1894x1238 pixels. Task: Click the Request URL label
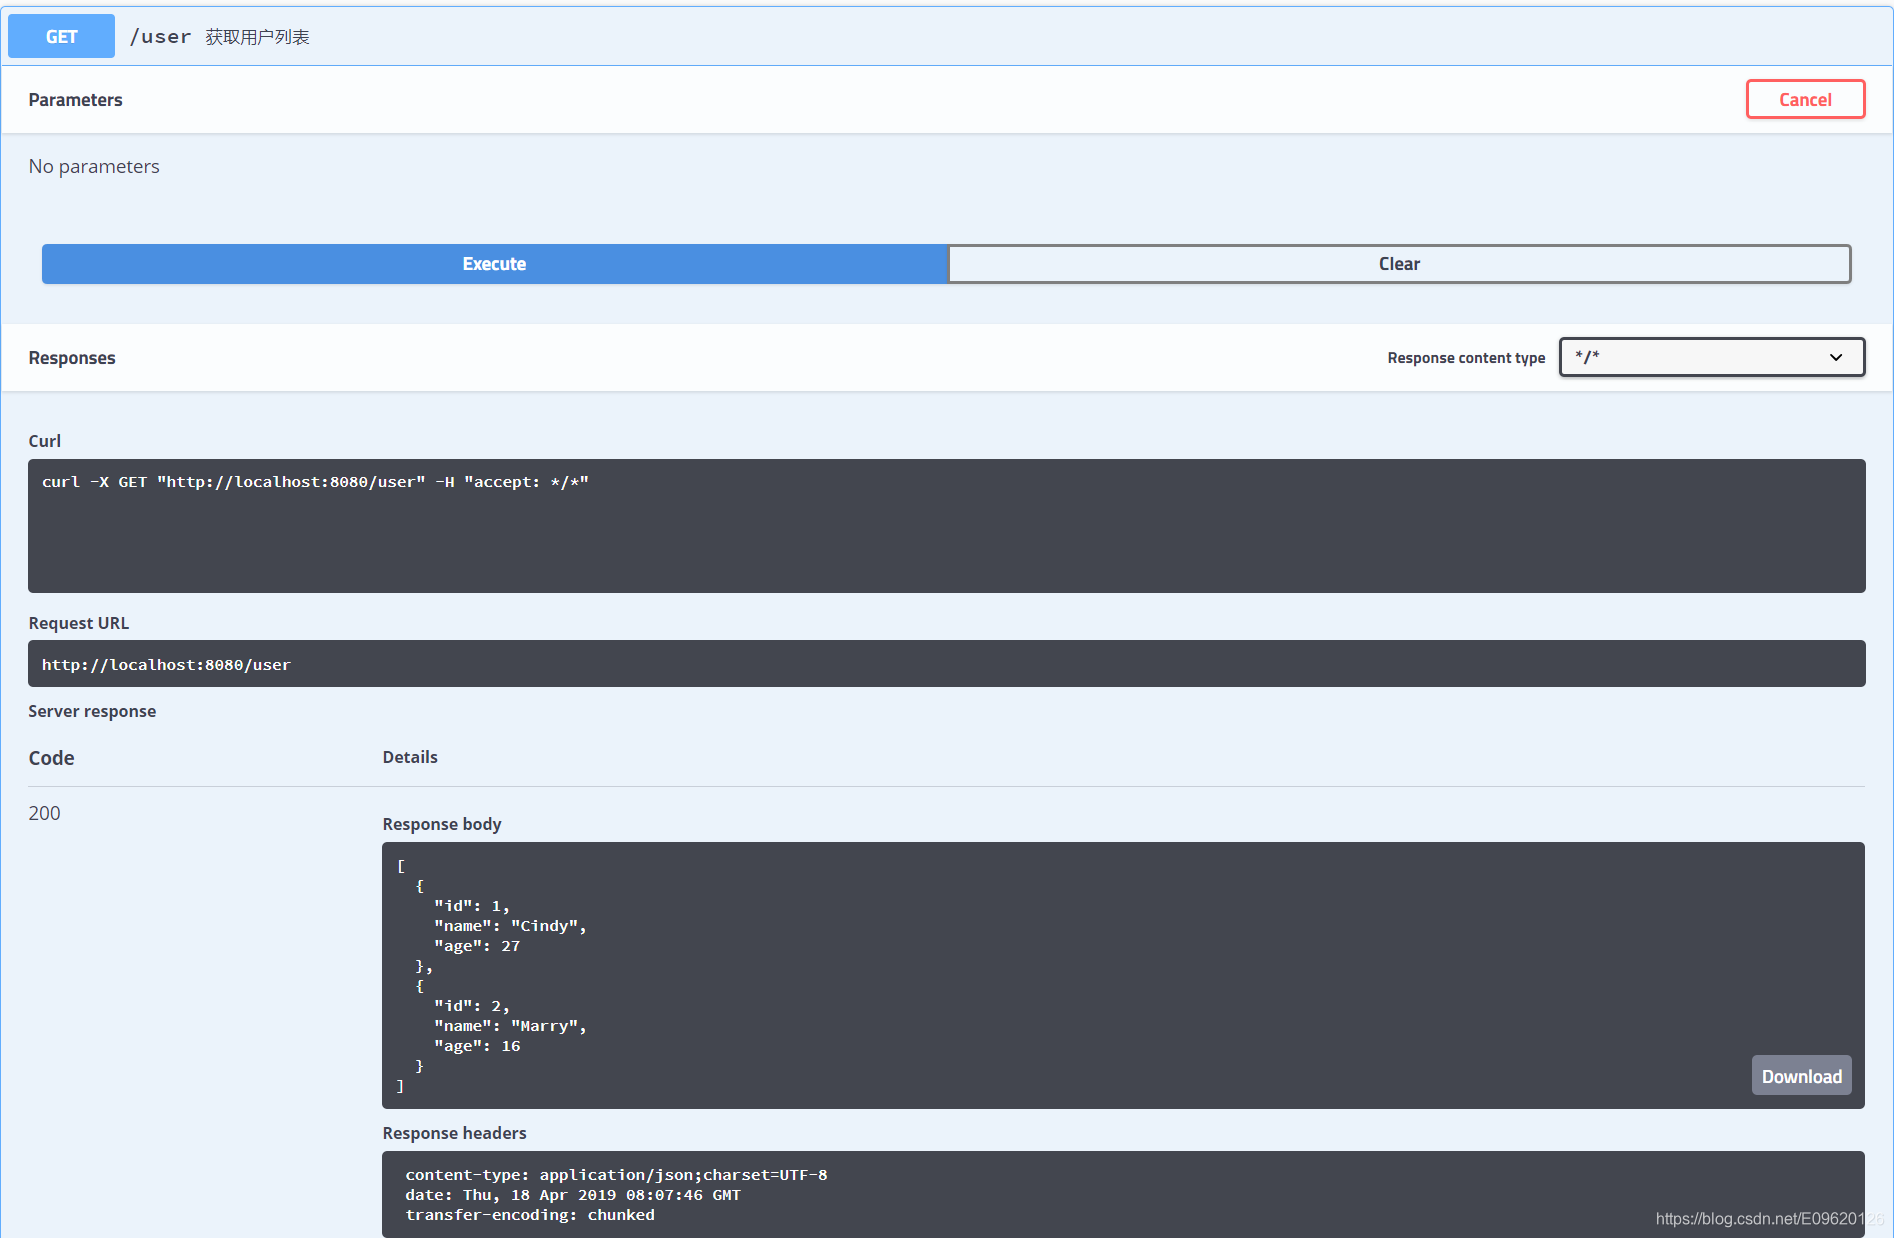click(x=79, y=623)
